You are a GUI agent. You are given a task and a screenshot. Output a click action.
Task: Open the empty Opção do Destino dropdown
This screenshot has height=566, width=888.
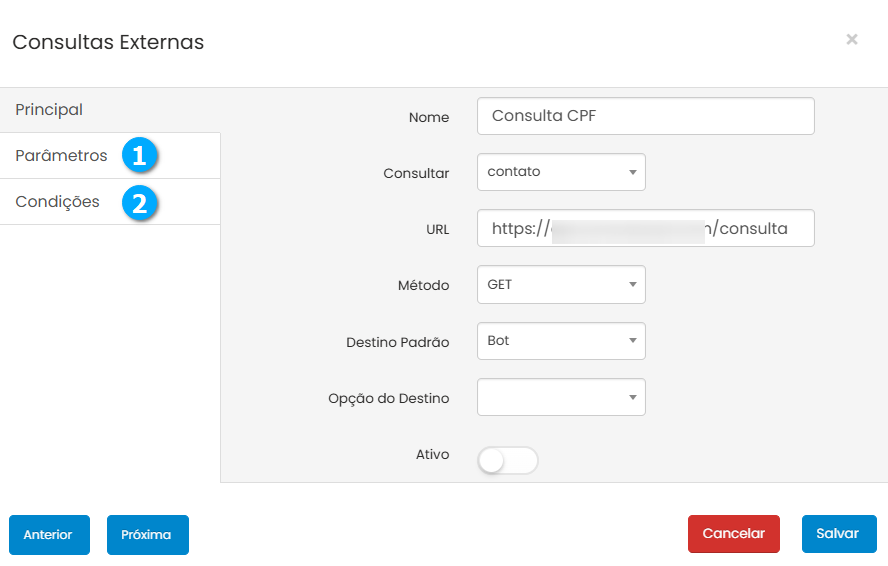561,397
